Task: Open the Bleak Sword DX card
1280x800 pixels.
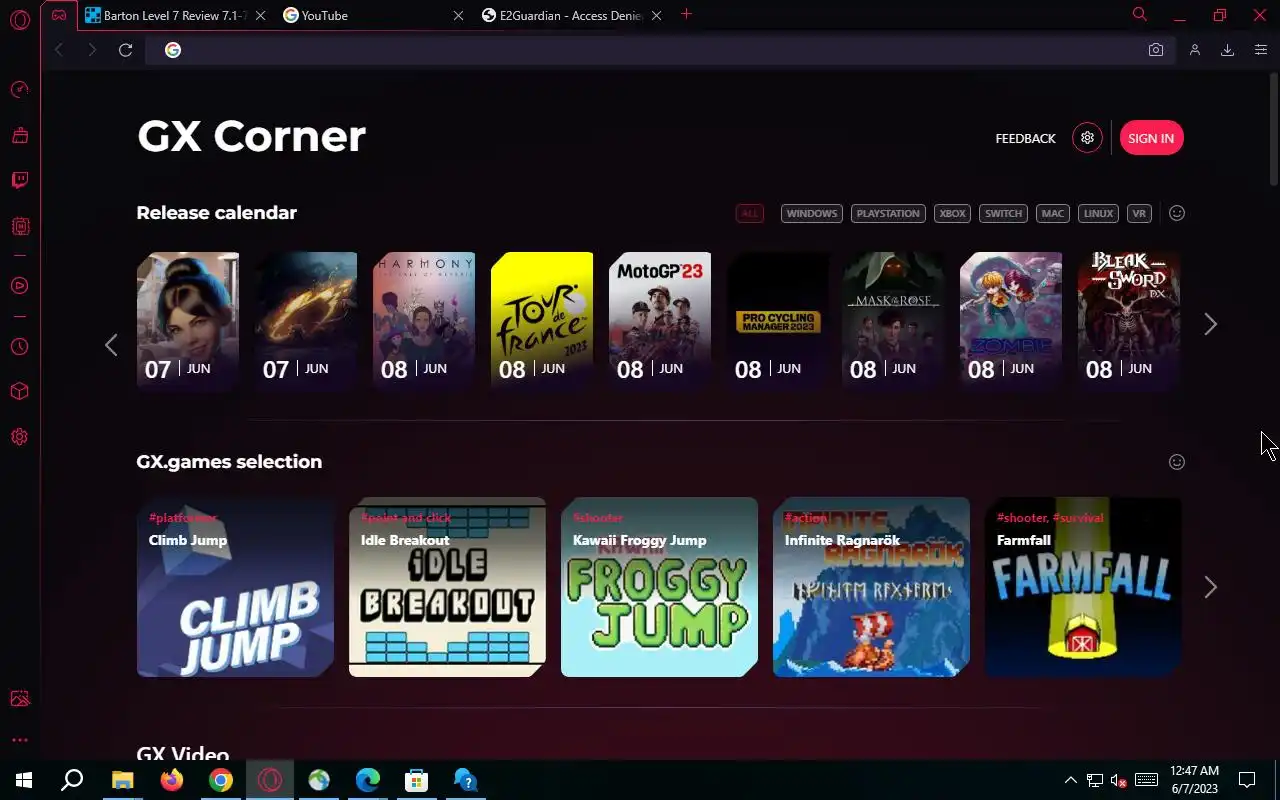Action: [x=1129, y=320]
